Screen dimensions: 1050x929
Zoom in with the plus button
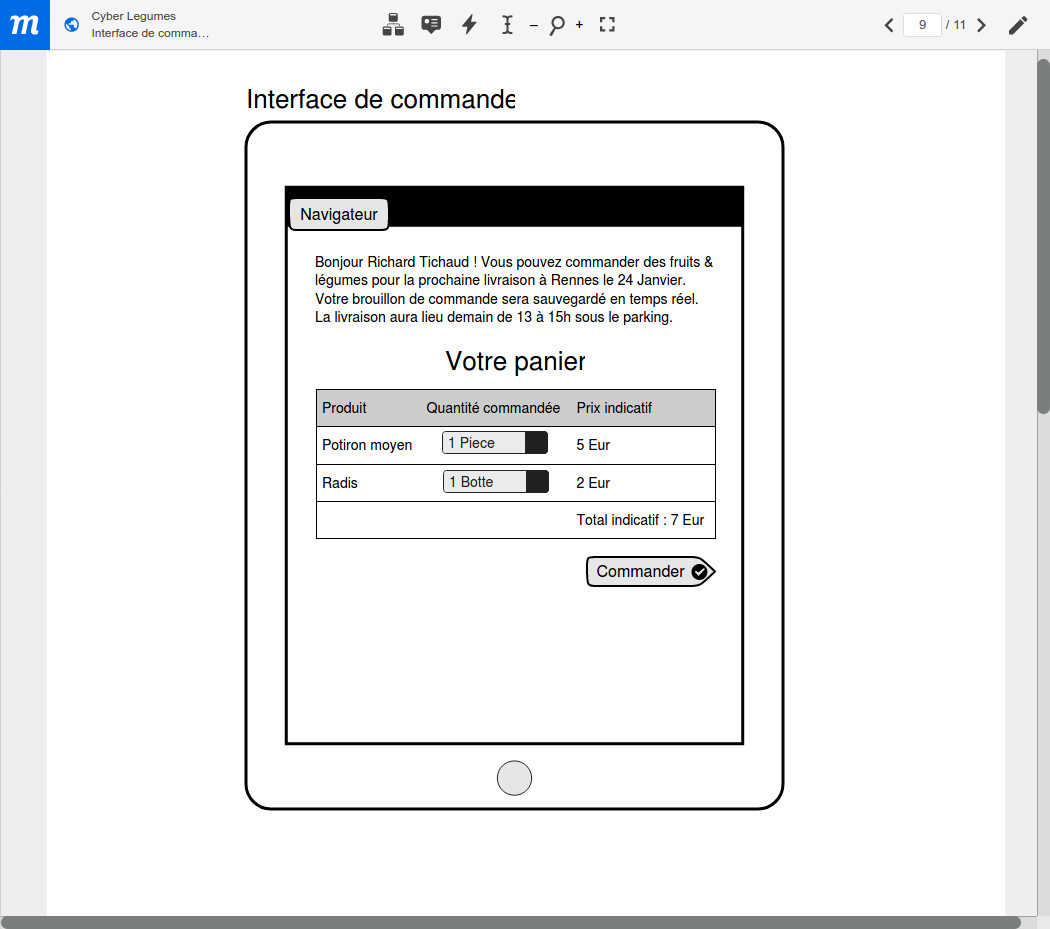[579, 25]
